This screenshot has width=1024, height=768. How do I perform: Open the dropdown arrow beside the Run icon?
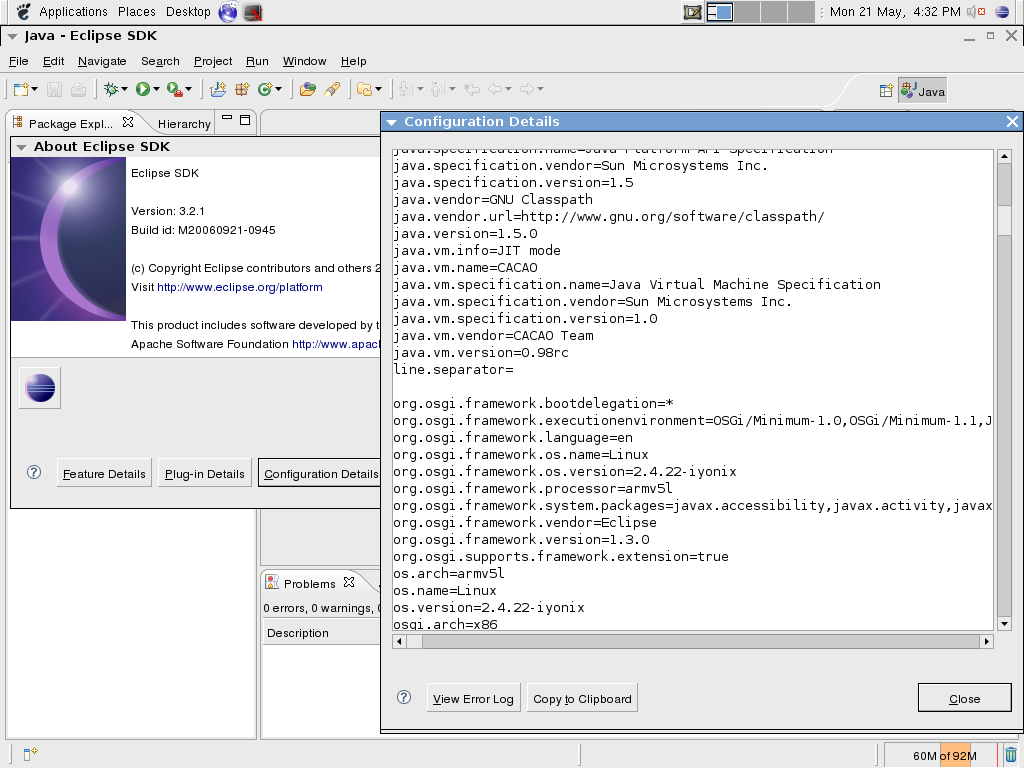pos(156,90)
